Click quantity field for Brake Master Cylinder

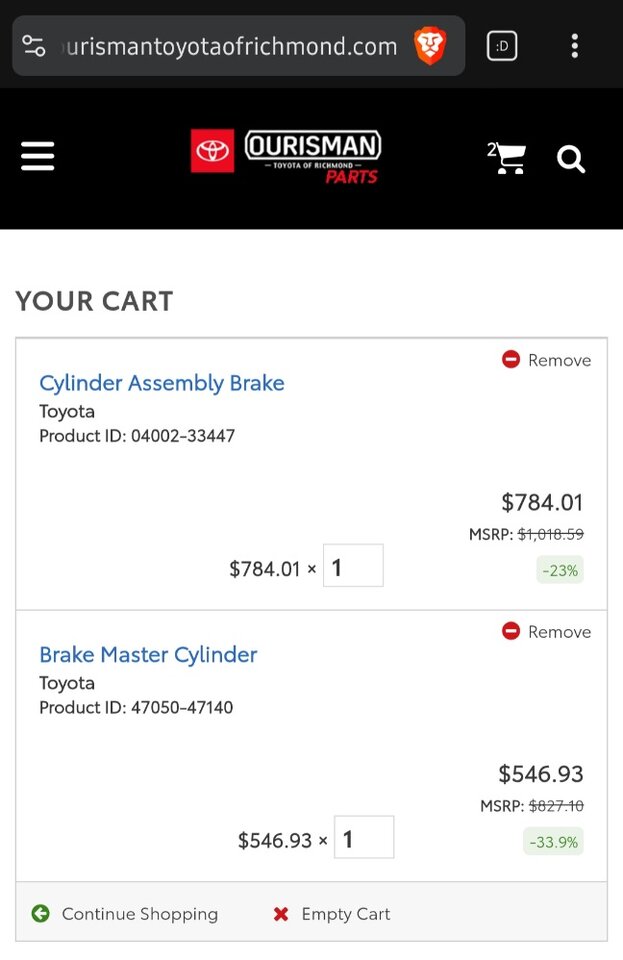point(364,838)
